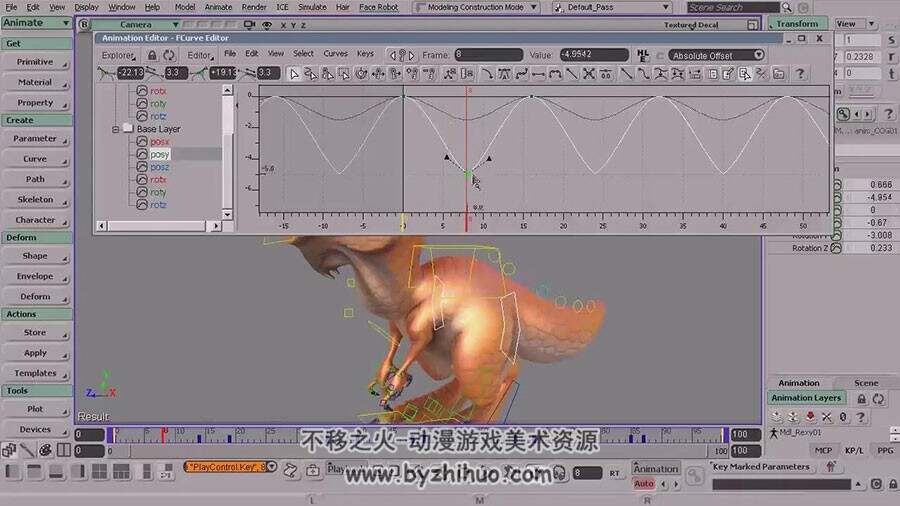Click the lock icon beside Explorer in FCurve Editor
This screenshot has height=506, width=900.
(152, 56)
